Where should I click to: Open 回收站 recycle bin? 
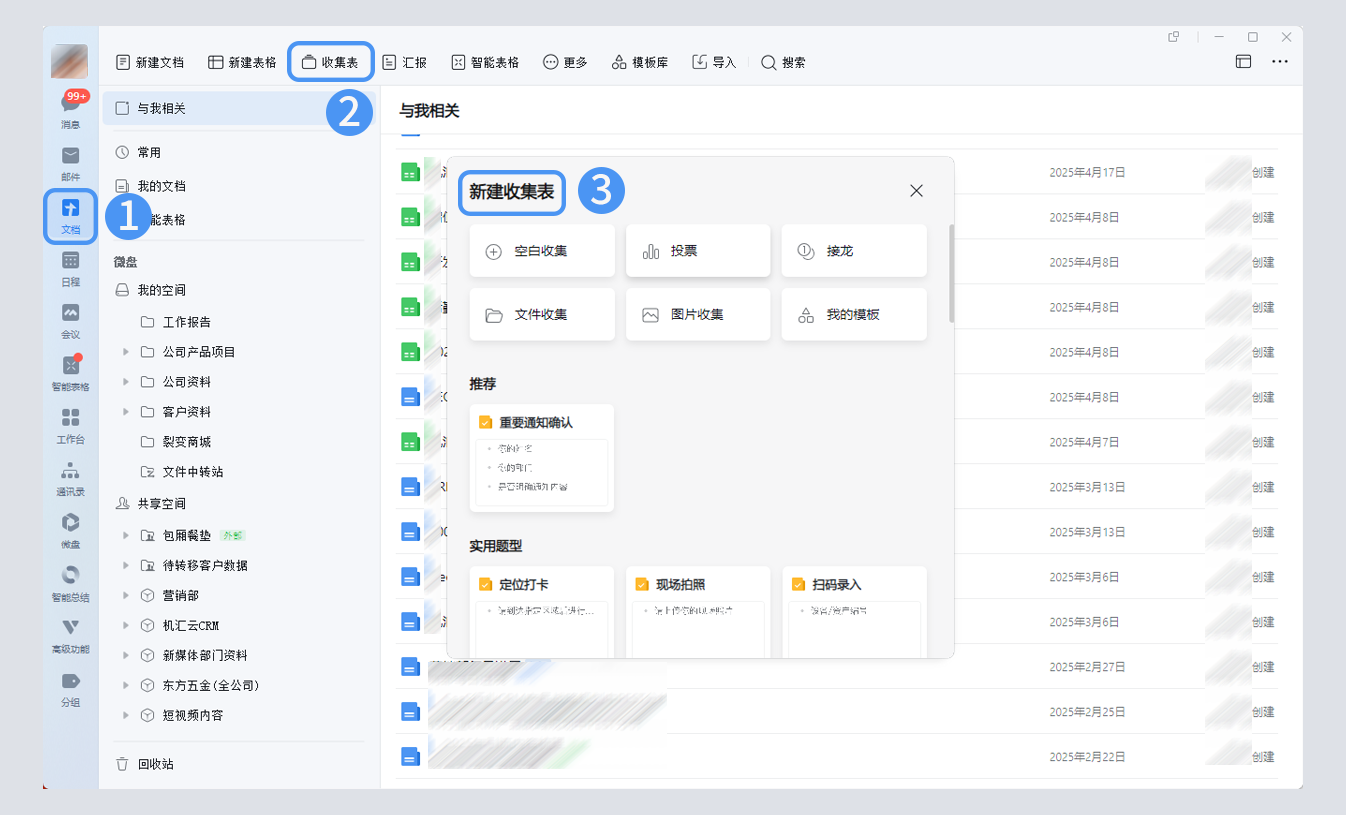coord(155,764)
